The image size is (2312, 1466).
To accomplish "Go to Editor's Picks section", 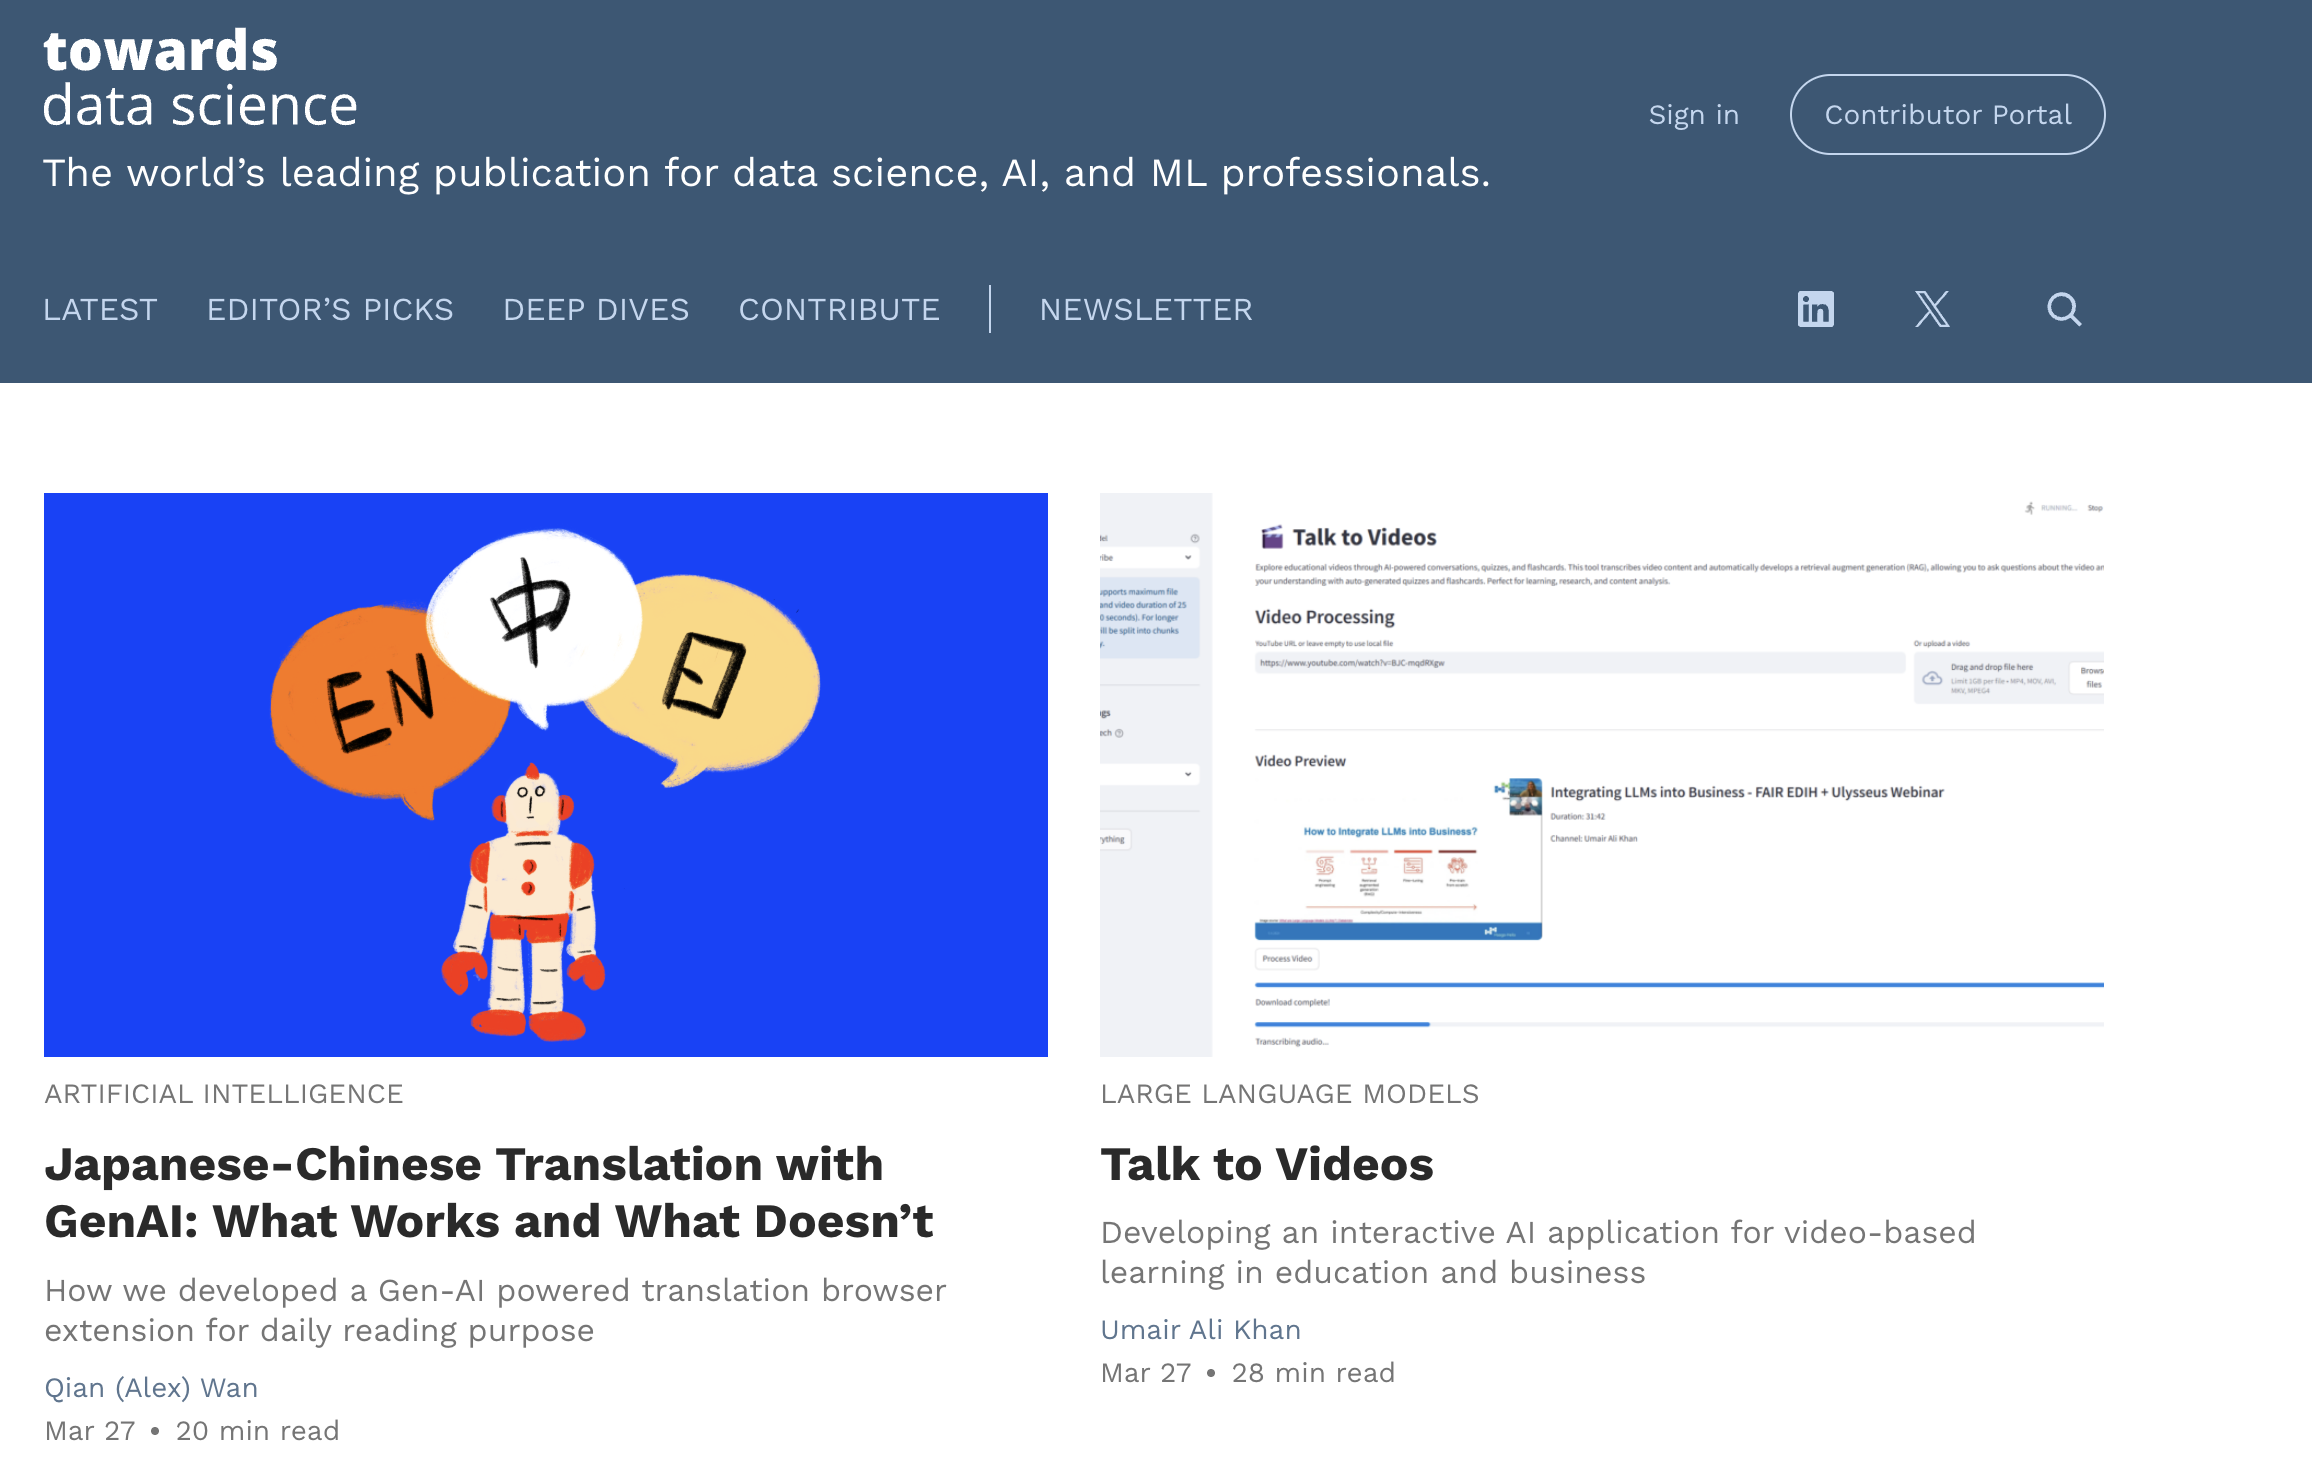I will pyautogui.click(x=330, y=310).
